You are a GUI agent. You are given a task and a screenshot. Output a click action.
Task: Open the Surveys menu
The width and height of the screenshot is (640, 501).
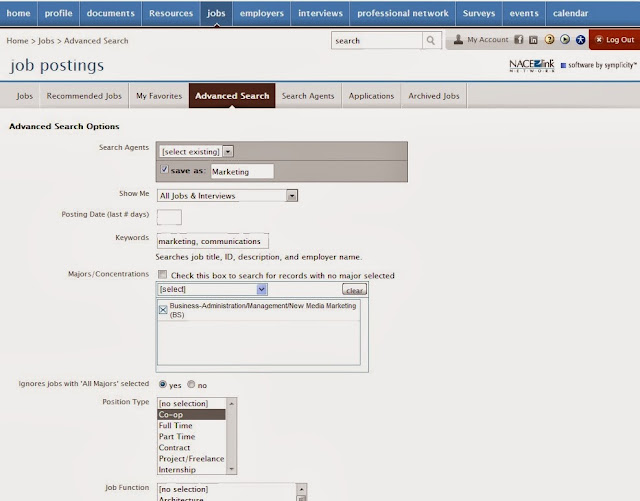click(x=479, y=13)
